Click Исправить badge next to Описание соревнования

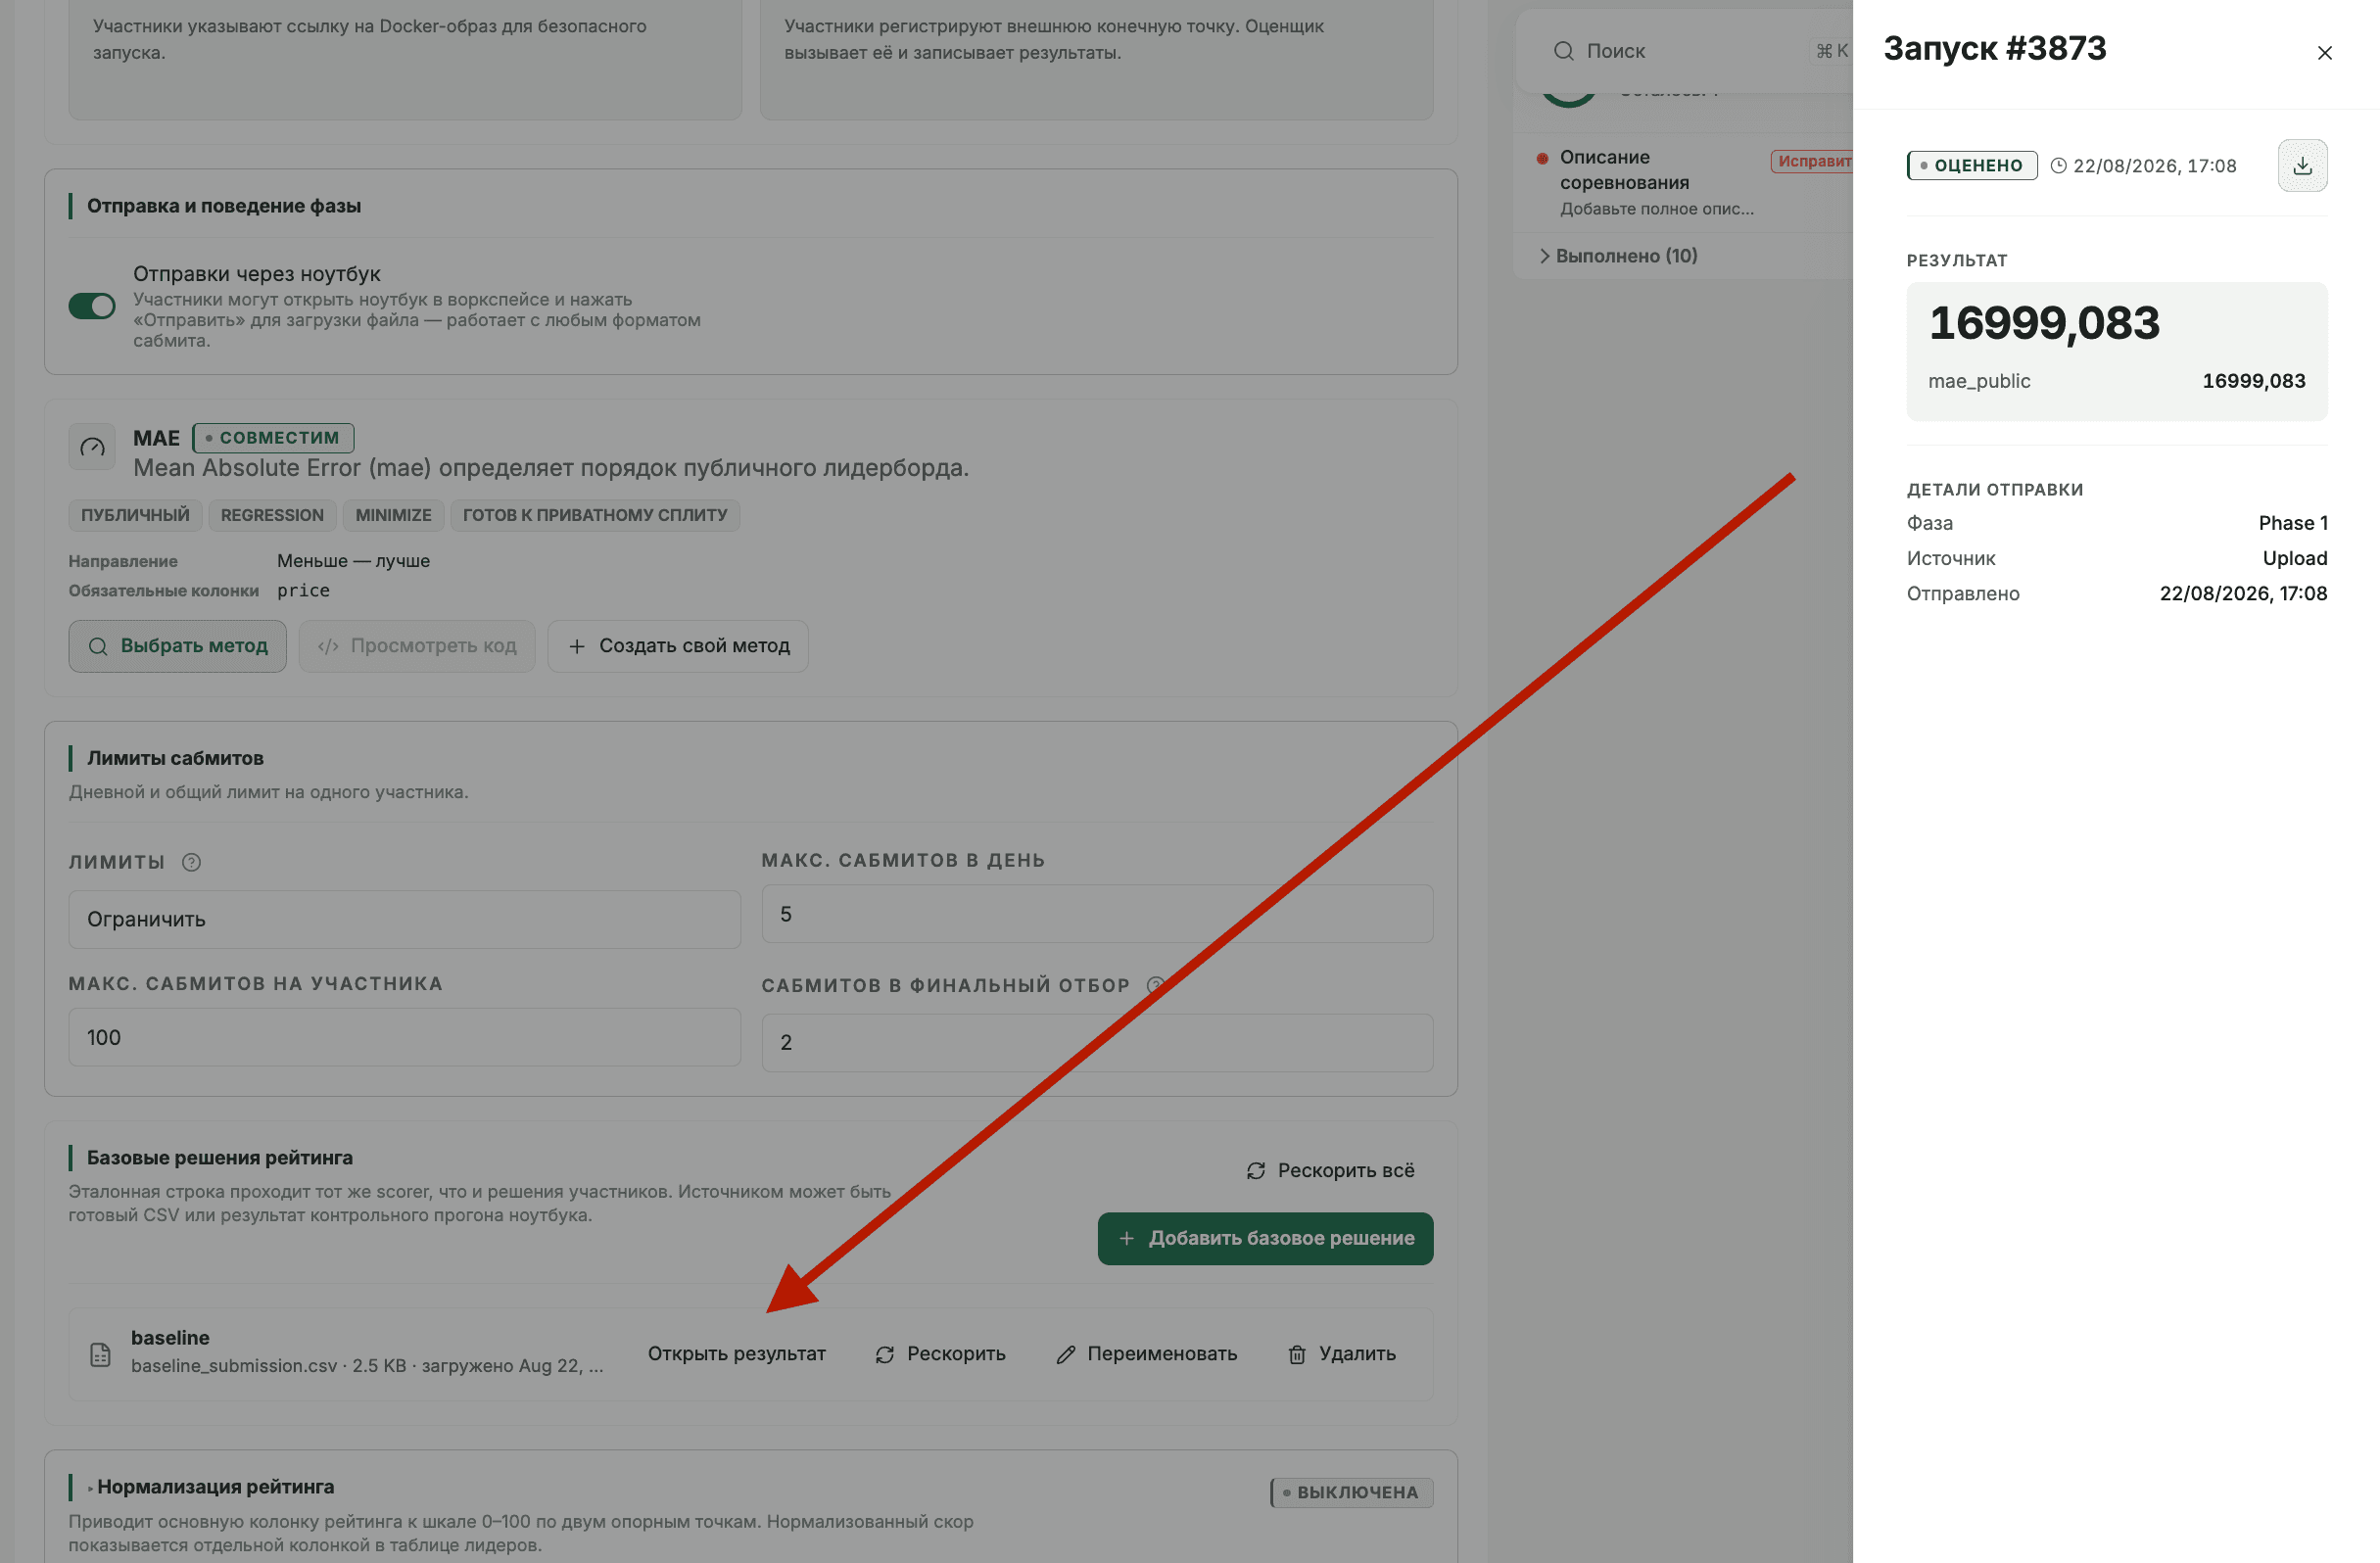pyautogui.click(x=1812, y=161)
